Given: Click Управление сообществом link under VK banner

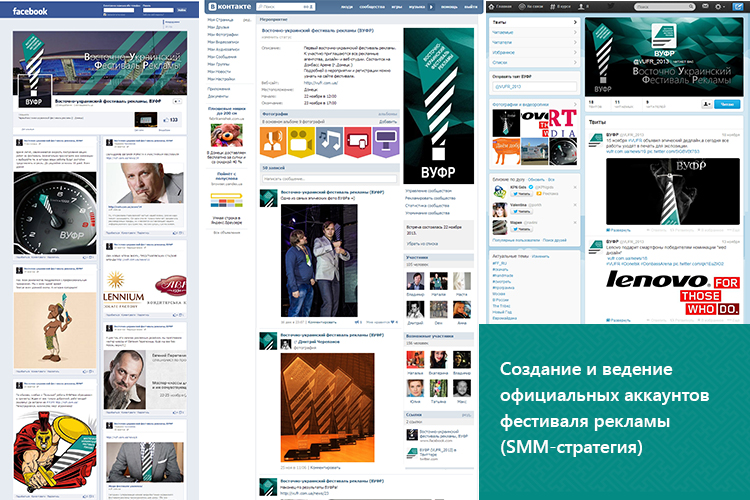Looking at the screenshot, I should tap(428, 190).
